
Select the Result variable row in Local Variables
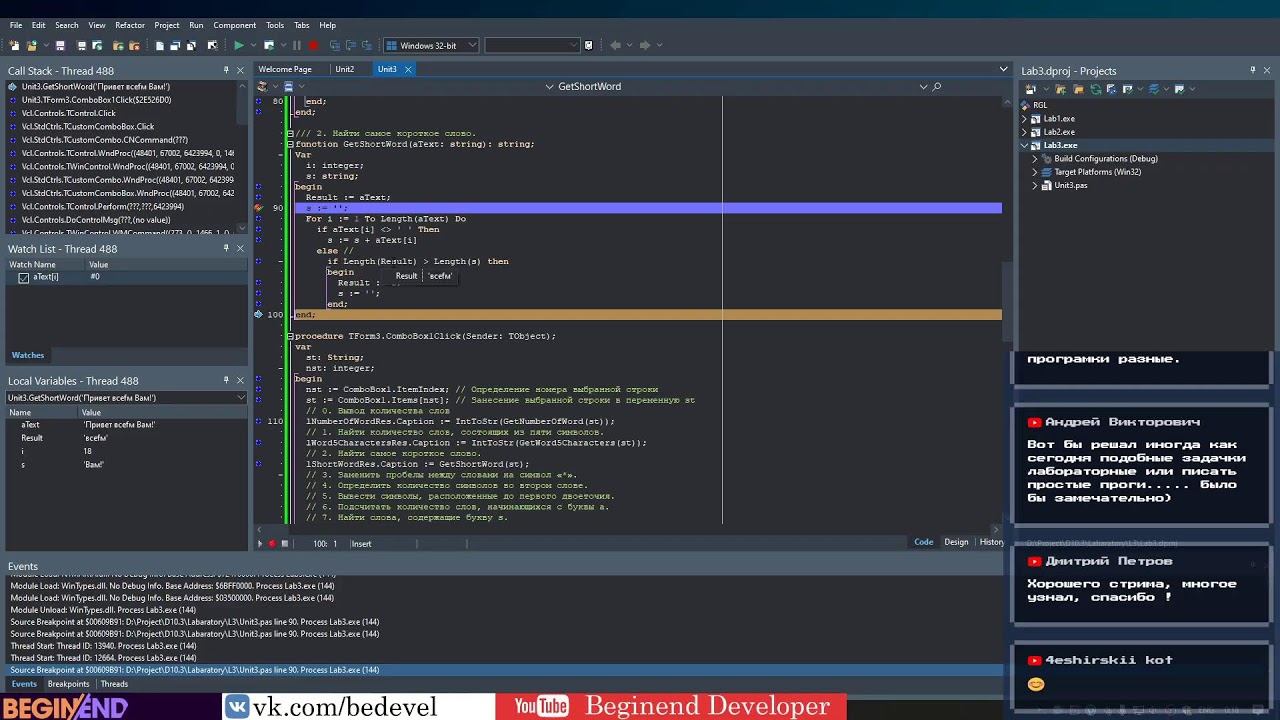pyautogui.click(x=125, y=438)
